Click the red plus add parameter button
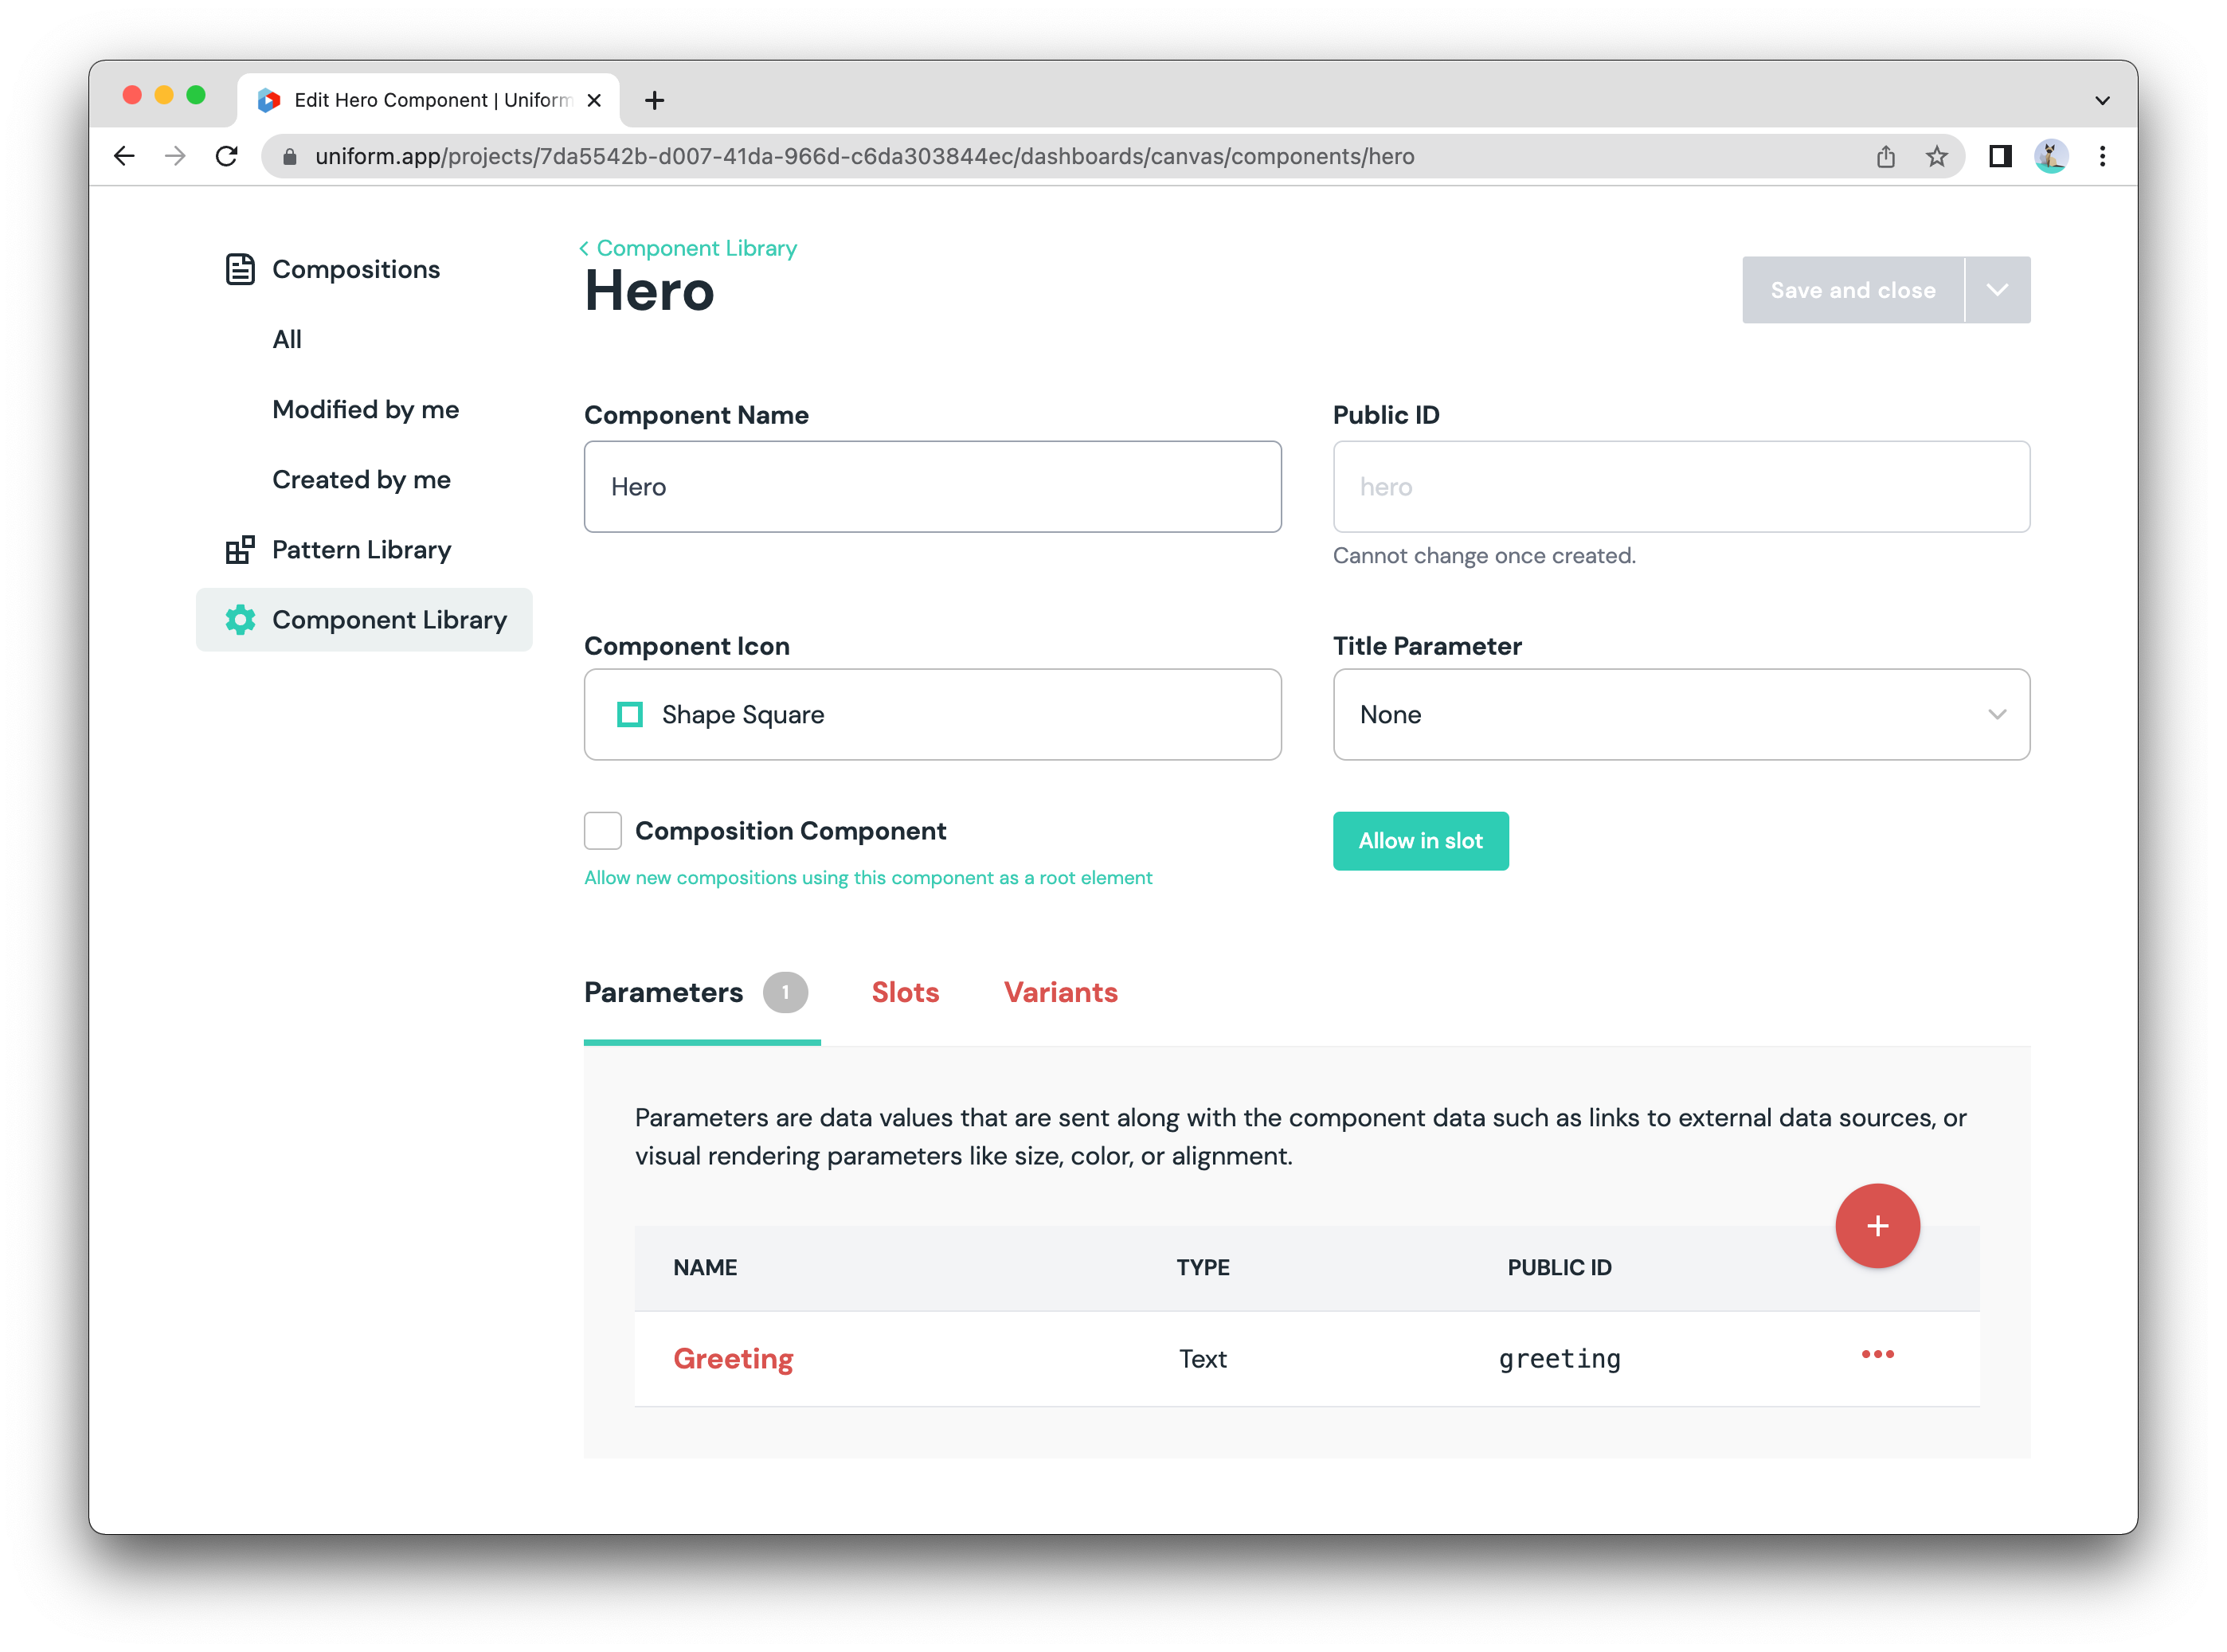2227x1652 pixels. point(1877,1226)
